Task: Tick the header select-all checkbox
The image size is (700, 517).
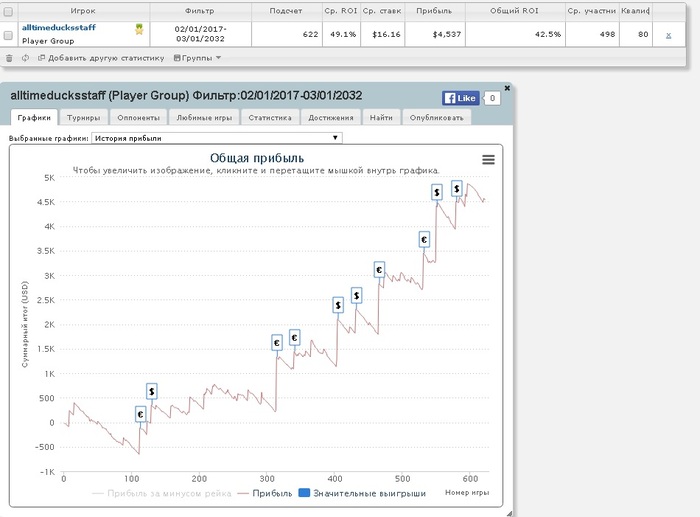Action: [8, 12]
